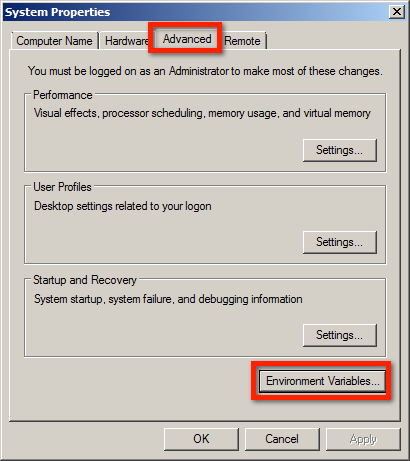Click the desktop settings description text
Image resolution: width=410 pixels, height=461 pixels.
(x=123, y=206)
